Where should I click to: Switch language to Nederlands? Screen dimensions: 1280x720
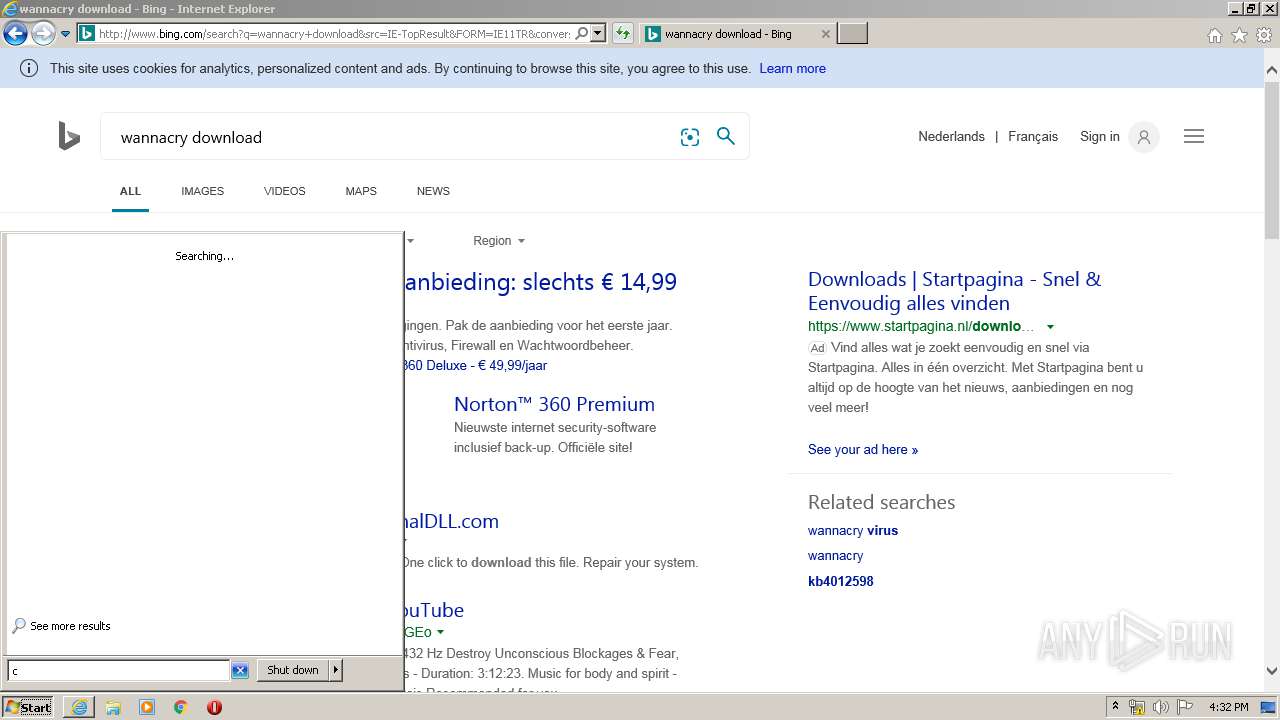(x=951, y=137)
